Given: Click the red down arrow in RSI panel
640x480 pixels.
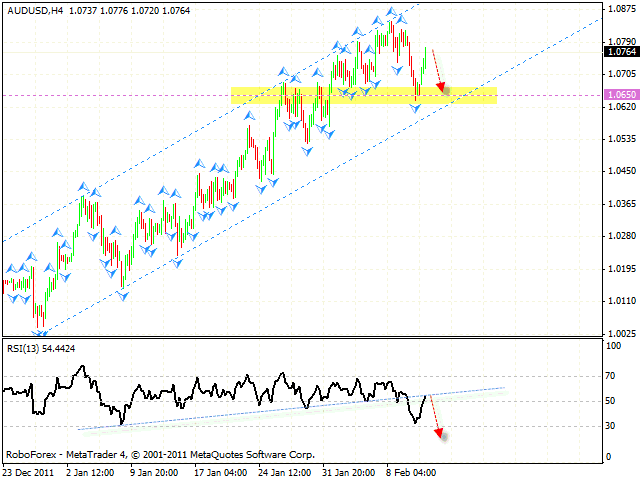Looking at the screenshot, I should 435,415.
